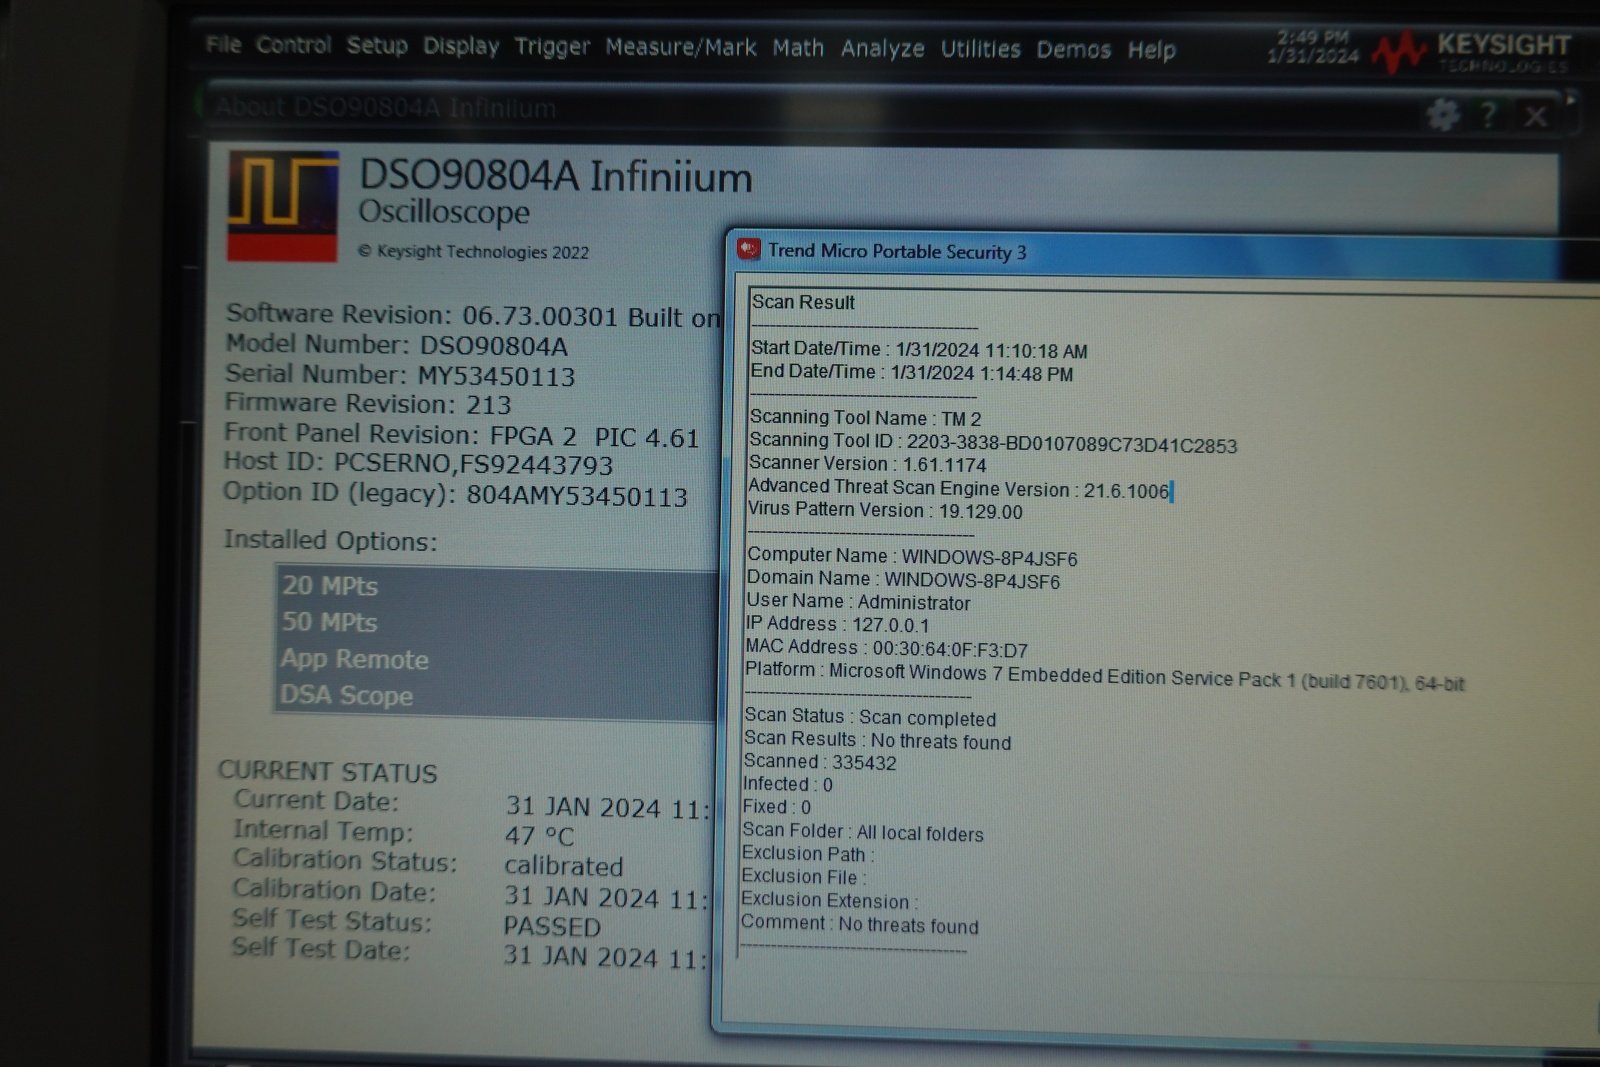Click the Scanner Version 1.61.1174 line
Viewport: 1600px width, 1067px height.
(x=868, y=464)
